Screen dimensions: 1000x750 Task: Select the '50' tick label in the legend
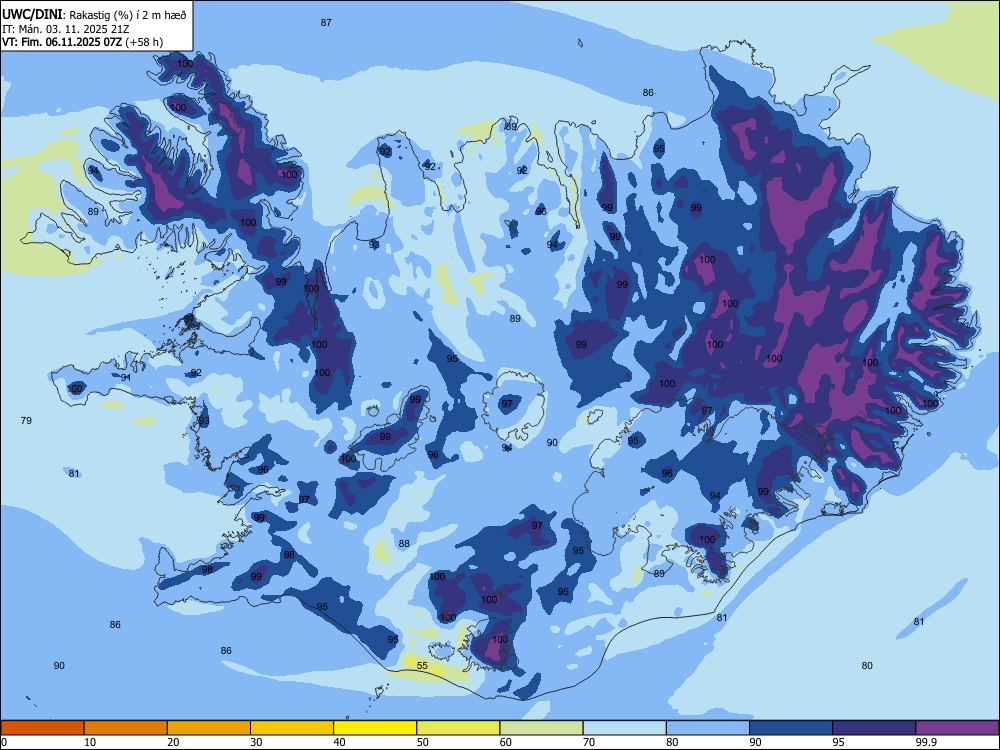(423, 742)
